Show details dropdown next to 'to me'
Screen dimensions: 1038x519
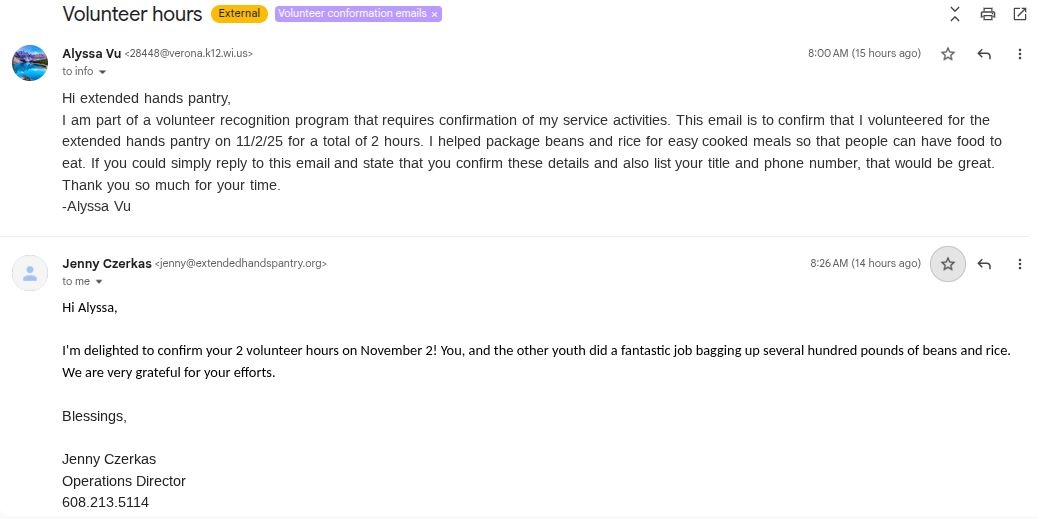(x=99, y=282)
